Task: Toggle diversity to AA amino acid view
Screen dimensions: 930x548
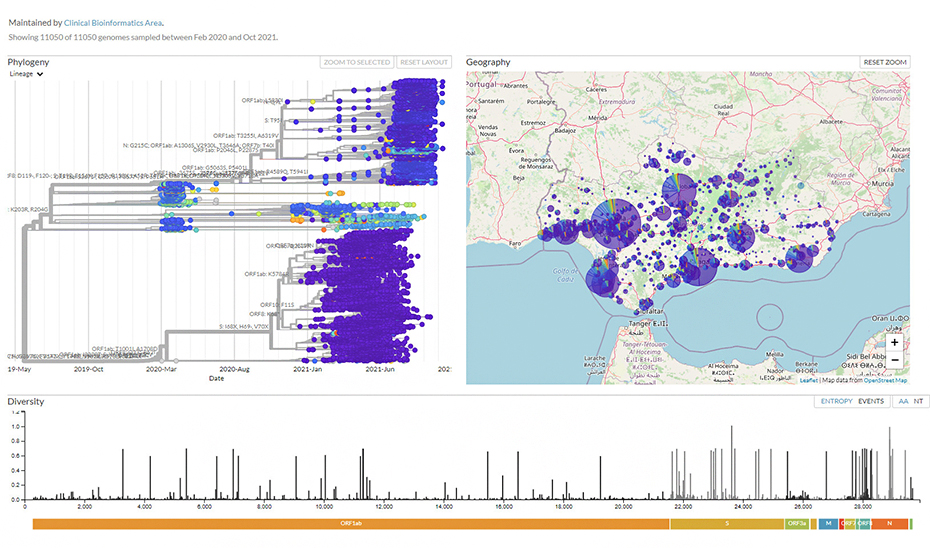Action: 903,401
